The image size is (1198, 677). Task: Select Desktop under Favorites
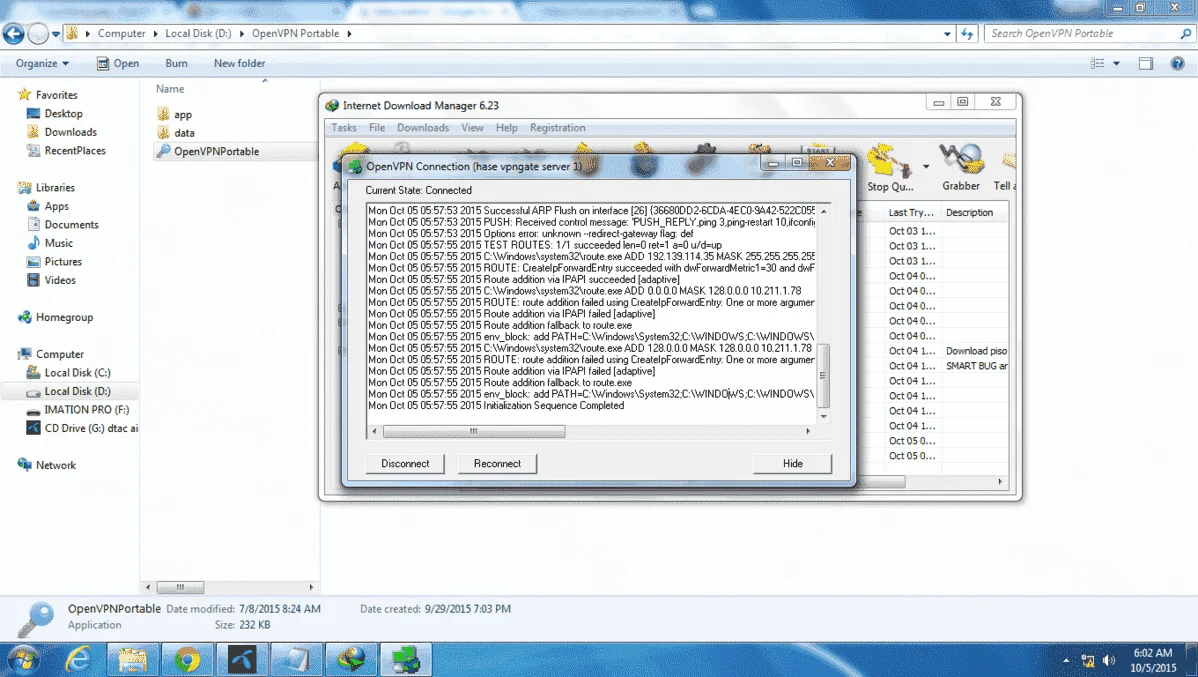point(63,113)
